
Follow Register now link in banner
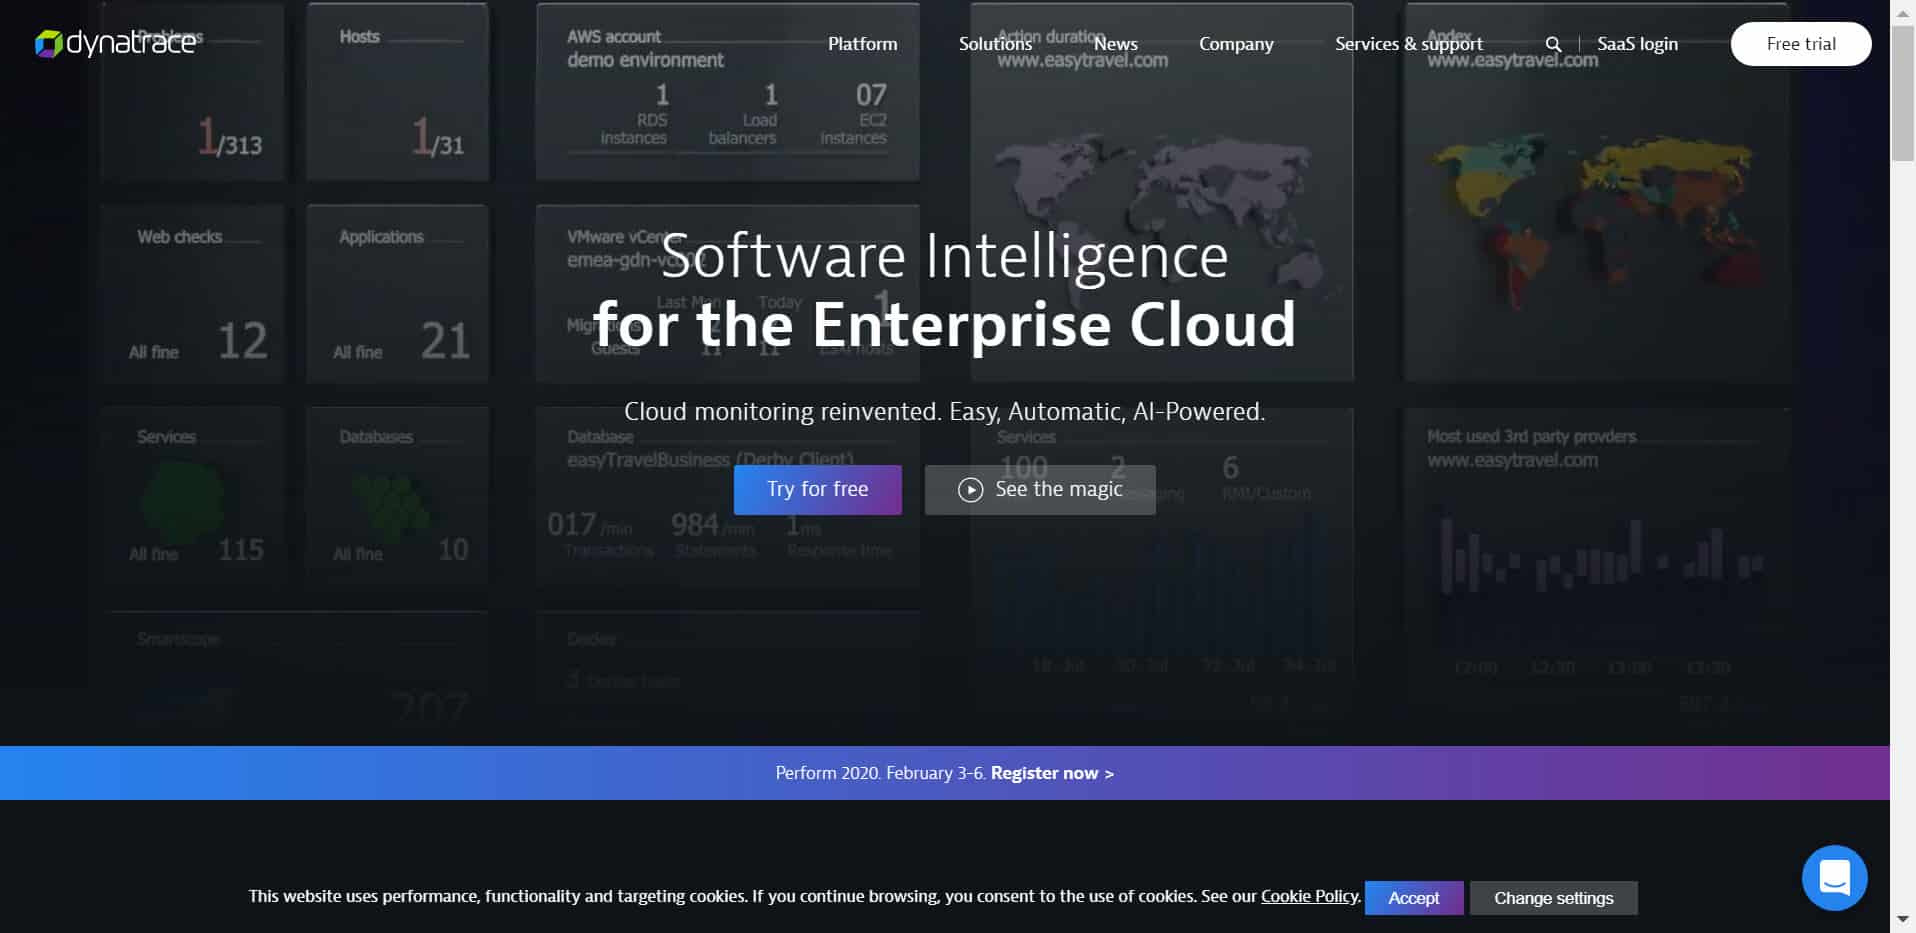1052,773
